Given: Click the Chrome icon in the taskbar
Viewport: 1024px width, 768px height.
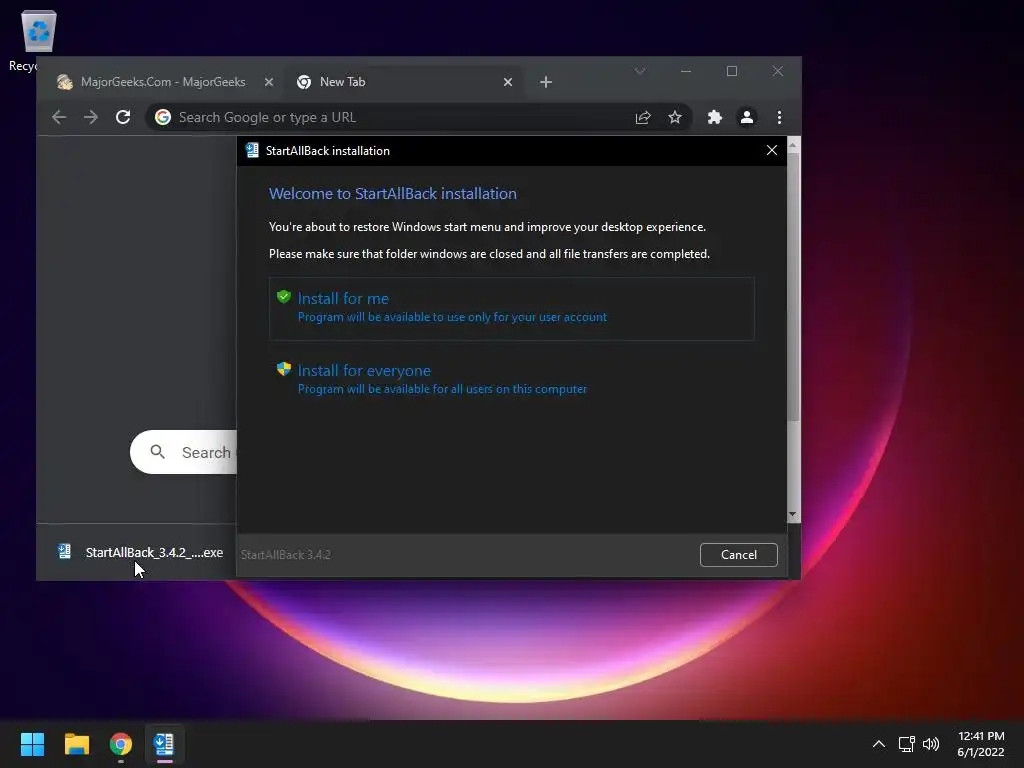Looking at the screenshot, I should [x=121, y=744].
